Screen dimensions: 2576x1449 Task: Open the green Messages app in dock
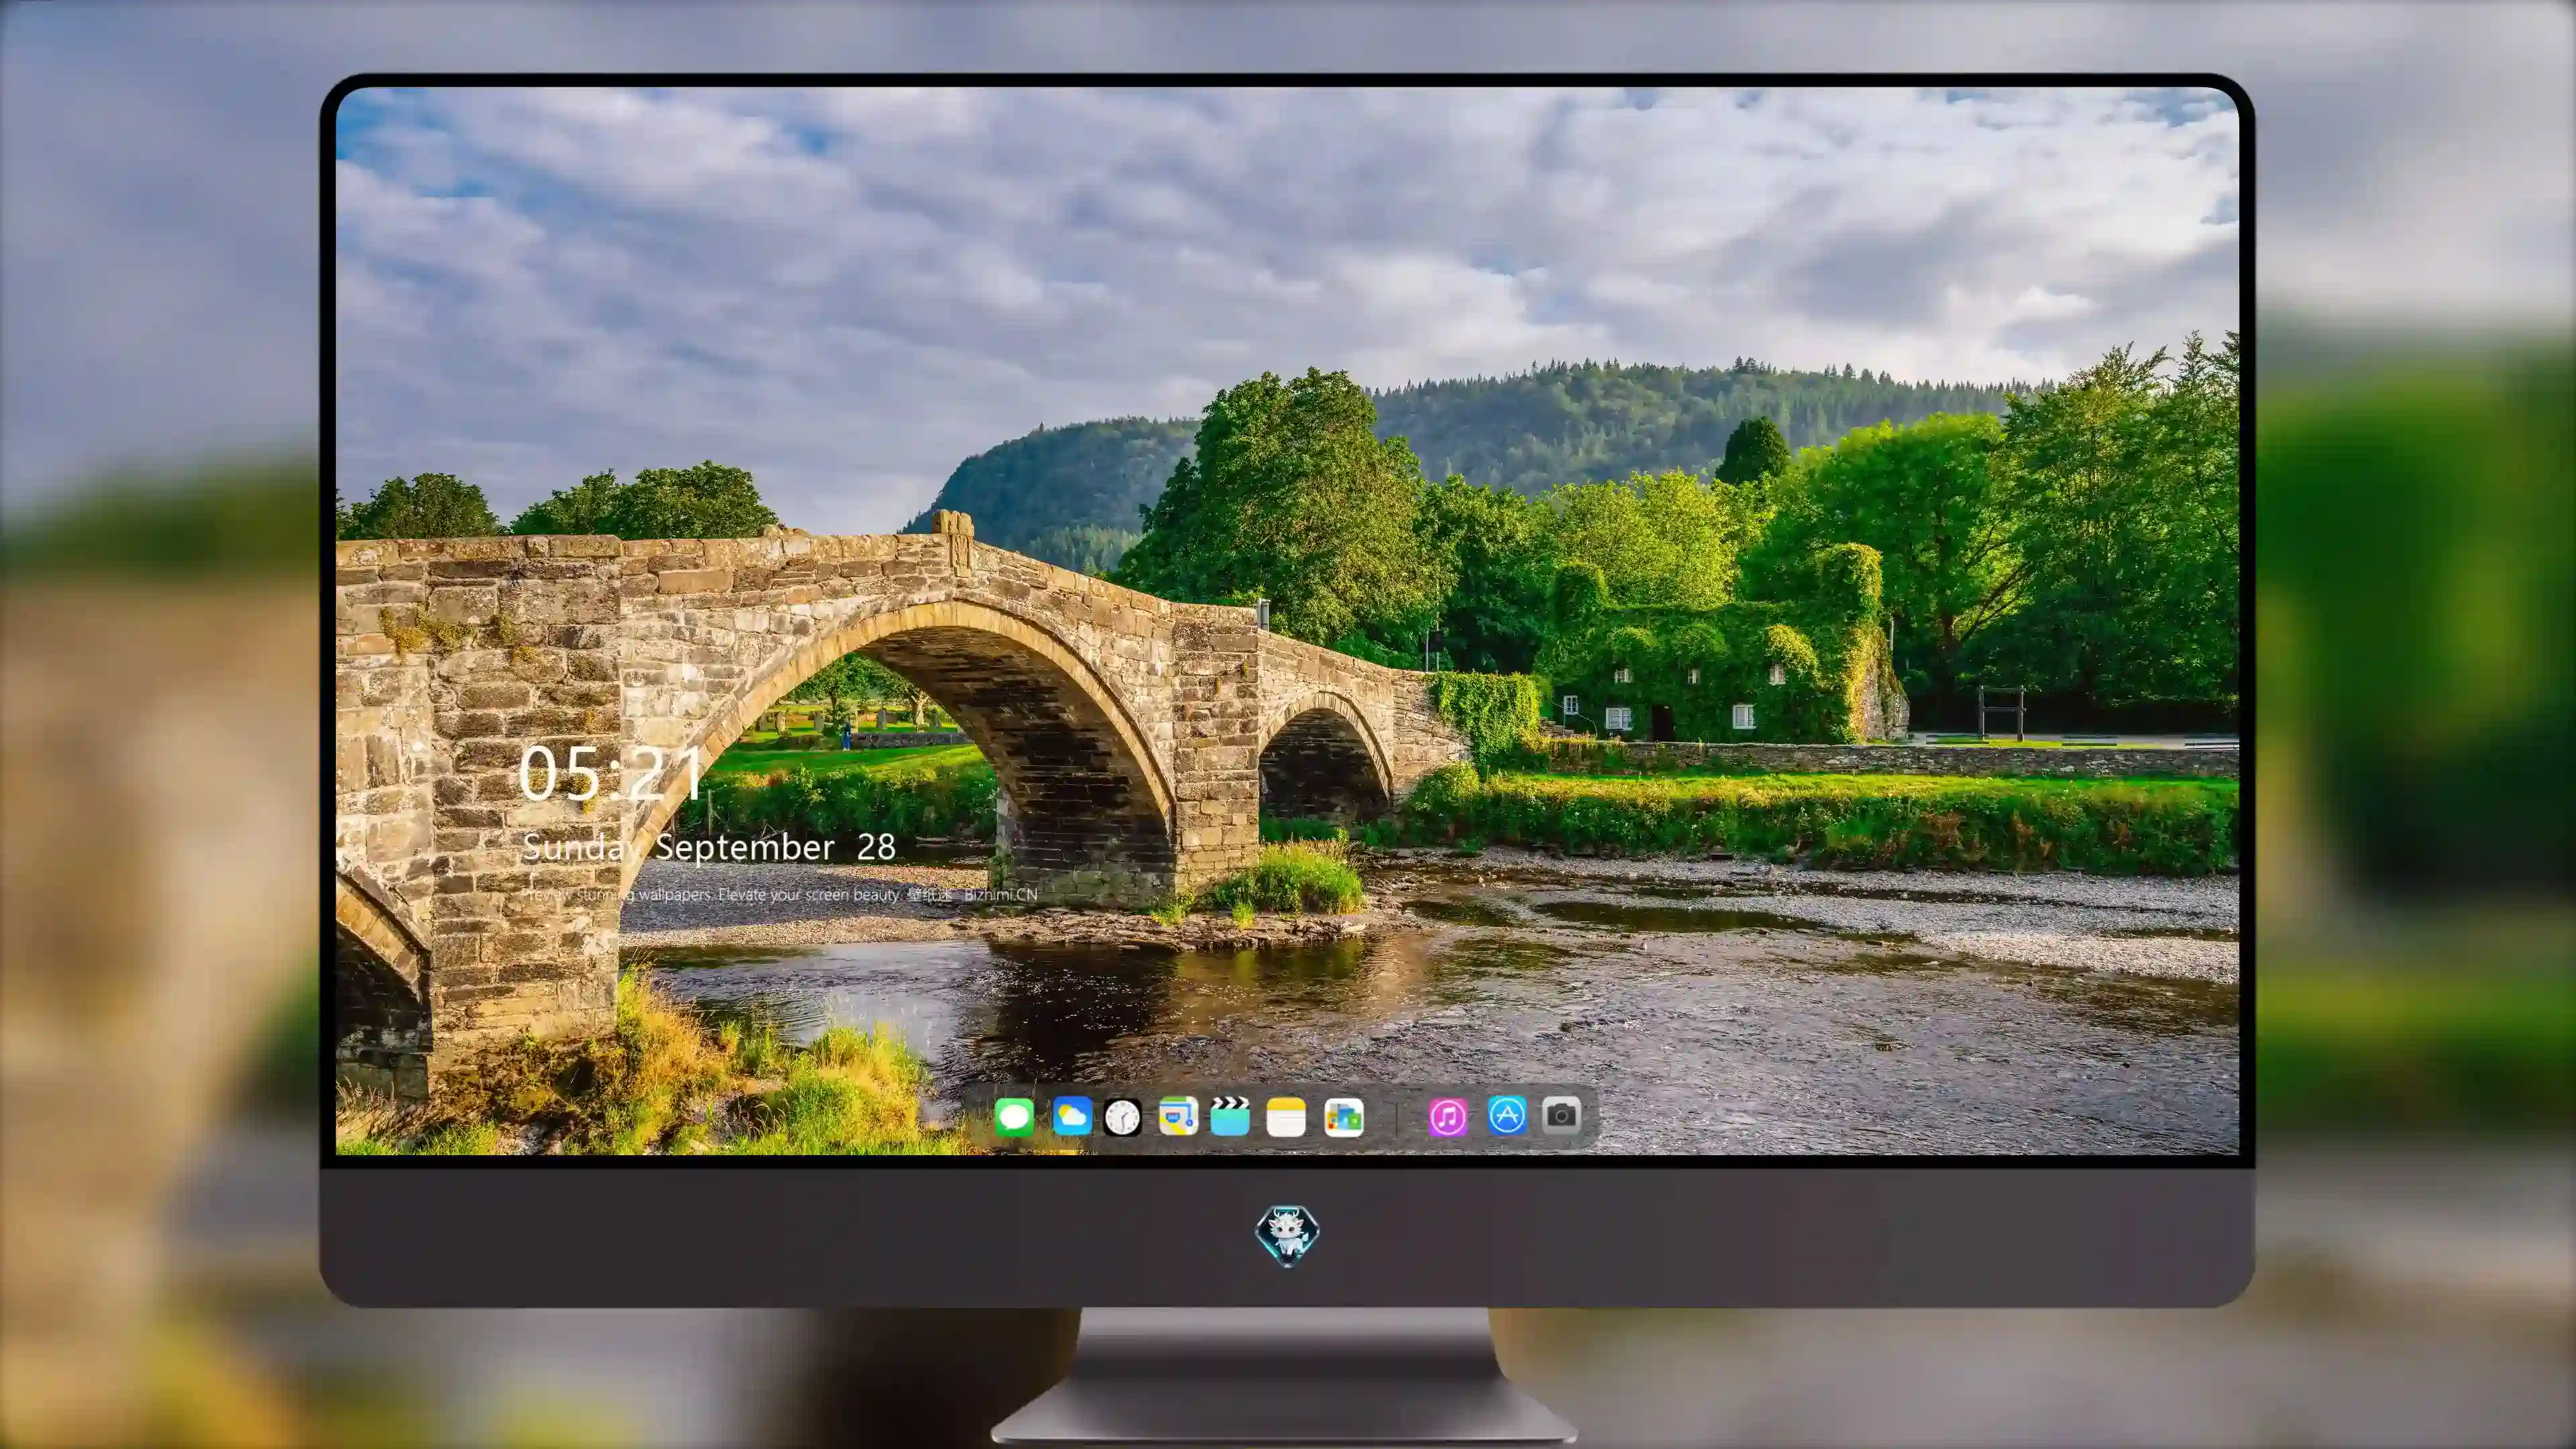point(1014,1116)
